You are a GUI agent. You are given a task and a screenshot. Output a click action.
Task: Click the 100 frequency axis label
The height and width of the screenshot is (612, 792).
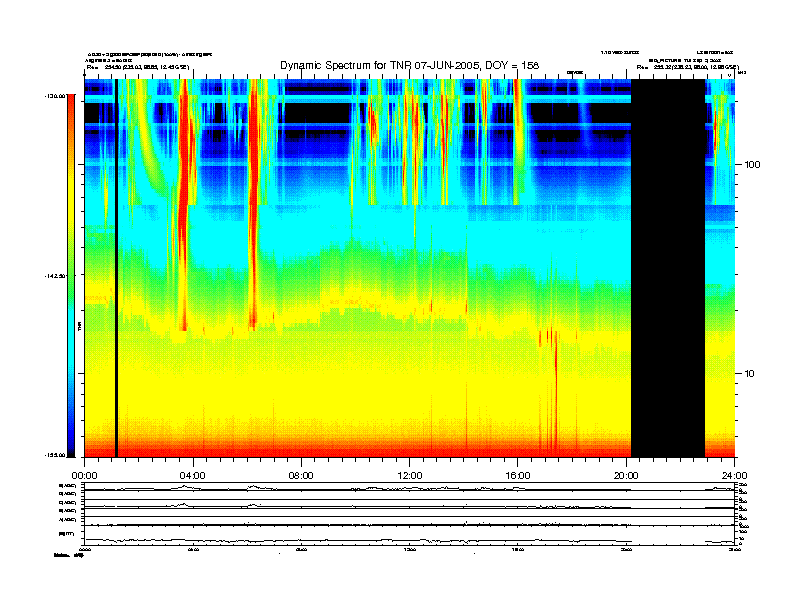pyautogui.click(x=752, y=165)
